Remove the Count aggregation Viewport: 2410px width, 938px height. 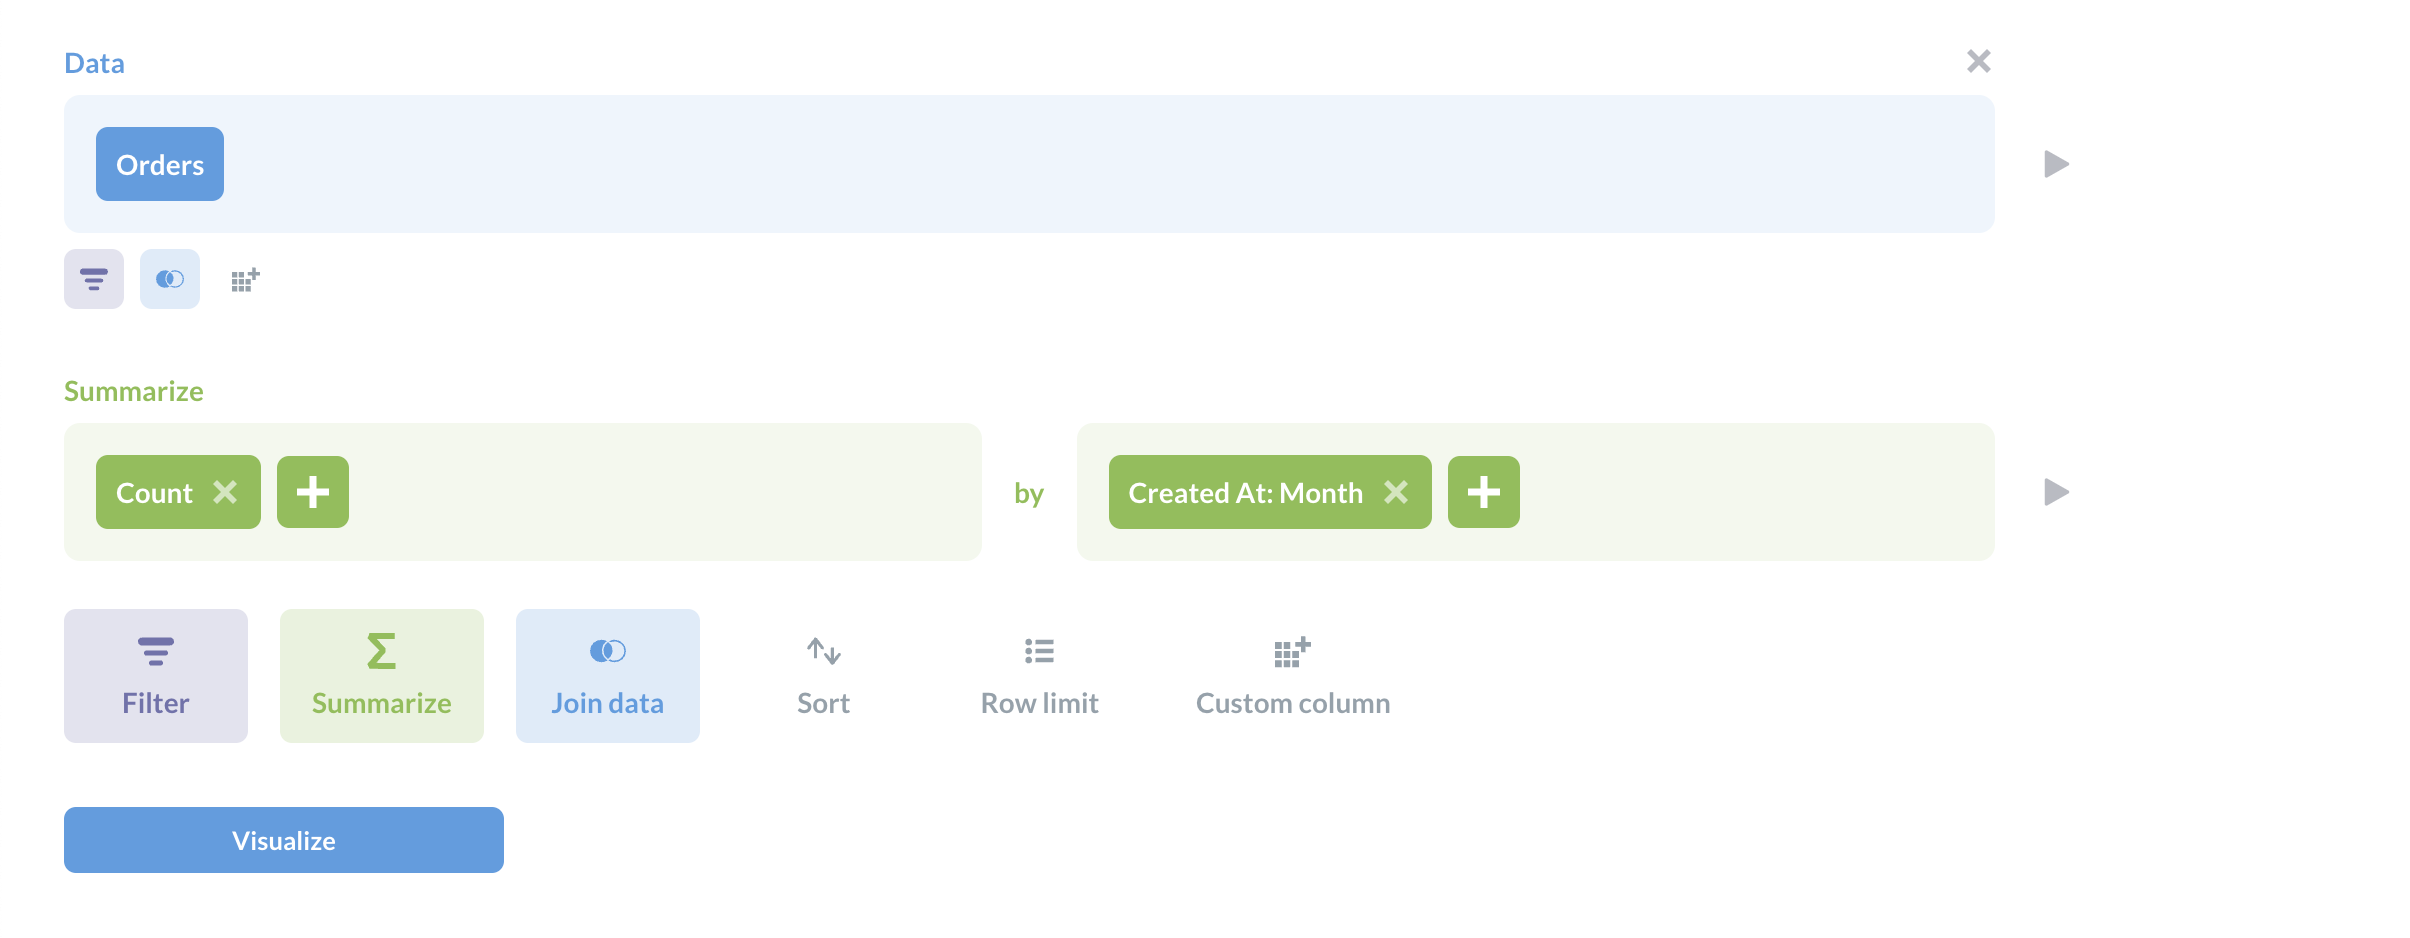point(226,491)
